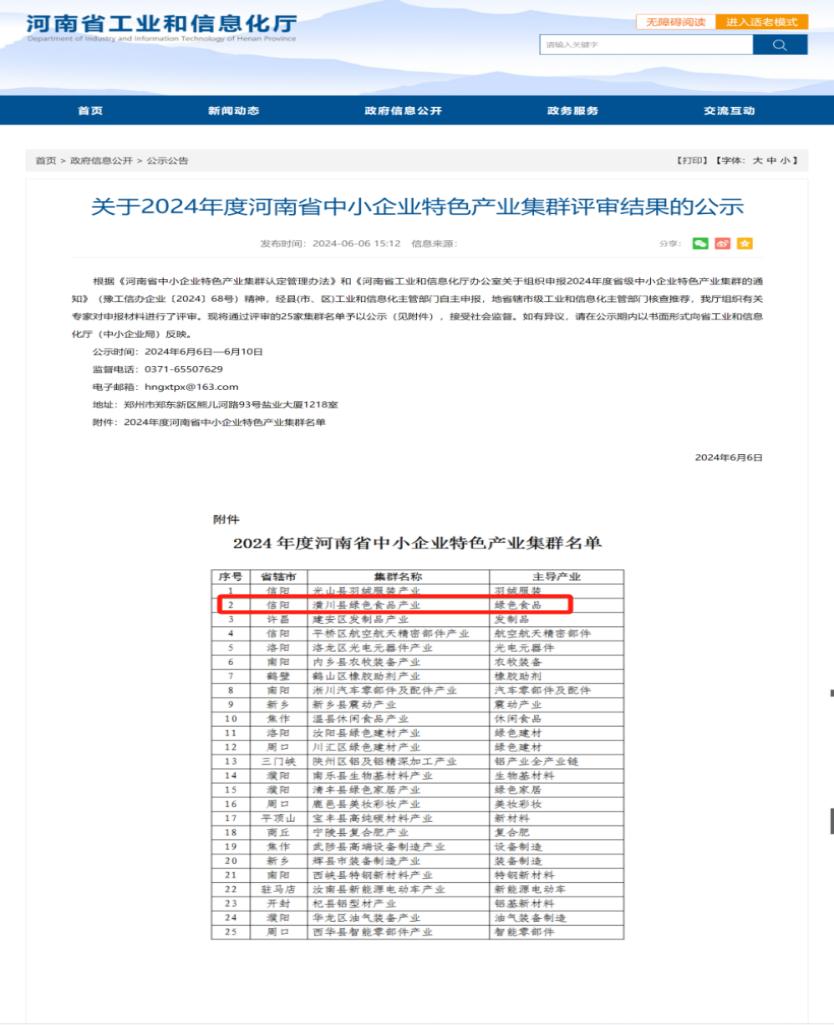Screen dimensions: 834x1025
Task: Click the attachment table heading 2024年度河南省中小企业特色产业集群名单
Action: coord(417,543)
